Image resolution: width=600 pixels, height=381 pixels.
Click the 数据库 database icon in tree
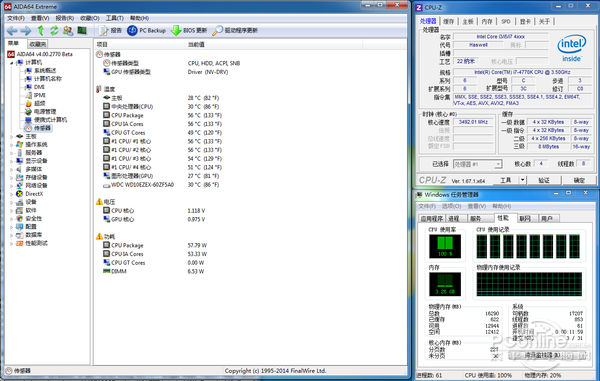[20, 235]
